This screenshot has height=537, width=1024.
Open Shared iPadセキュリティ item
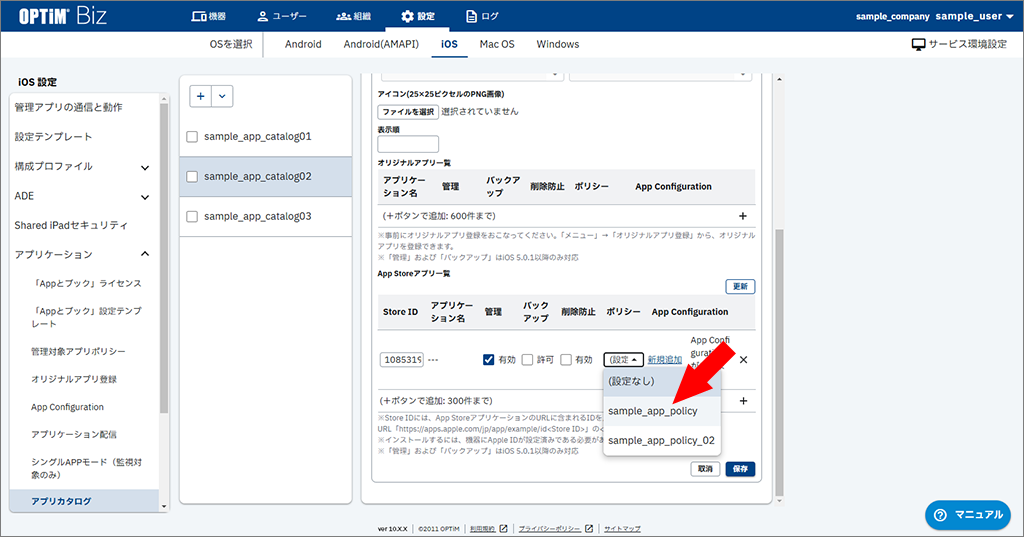pyautogui.click(x=71, y=225)
